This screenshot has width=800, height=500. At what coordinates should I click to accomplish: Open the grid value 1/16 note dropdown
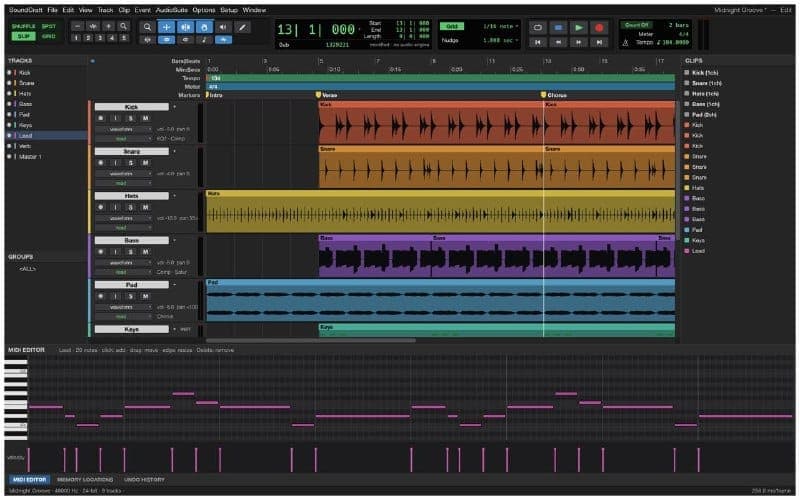[x=501, y=27]
